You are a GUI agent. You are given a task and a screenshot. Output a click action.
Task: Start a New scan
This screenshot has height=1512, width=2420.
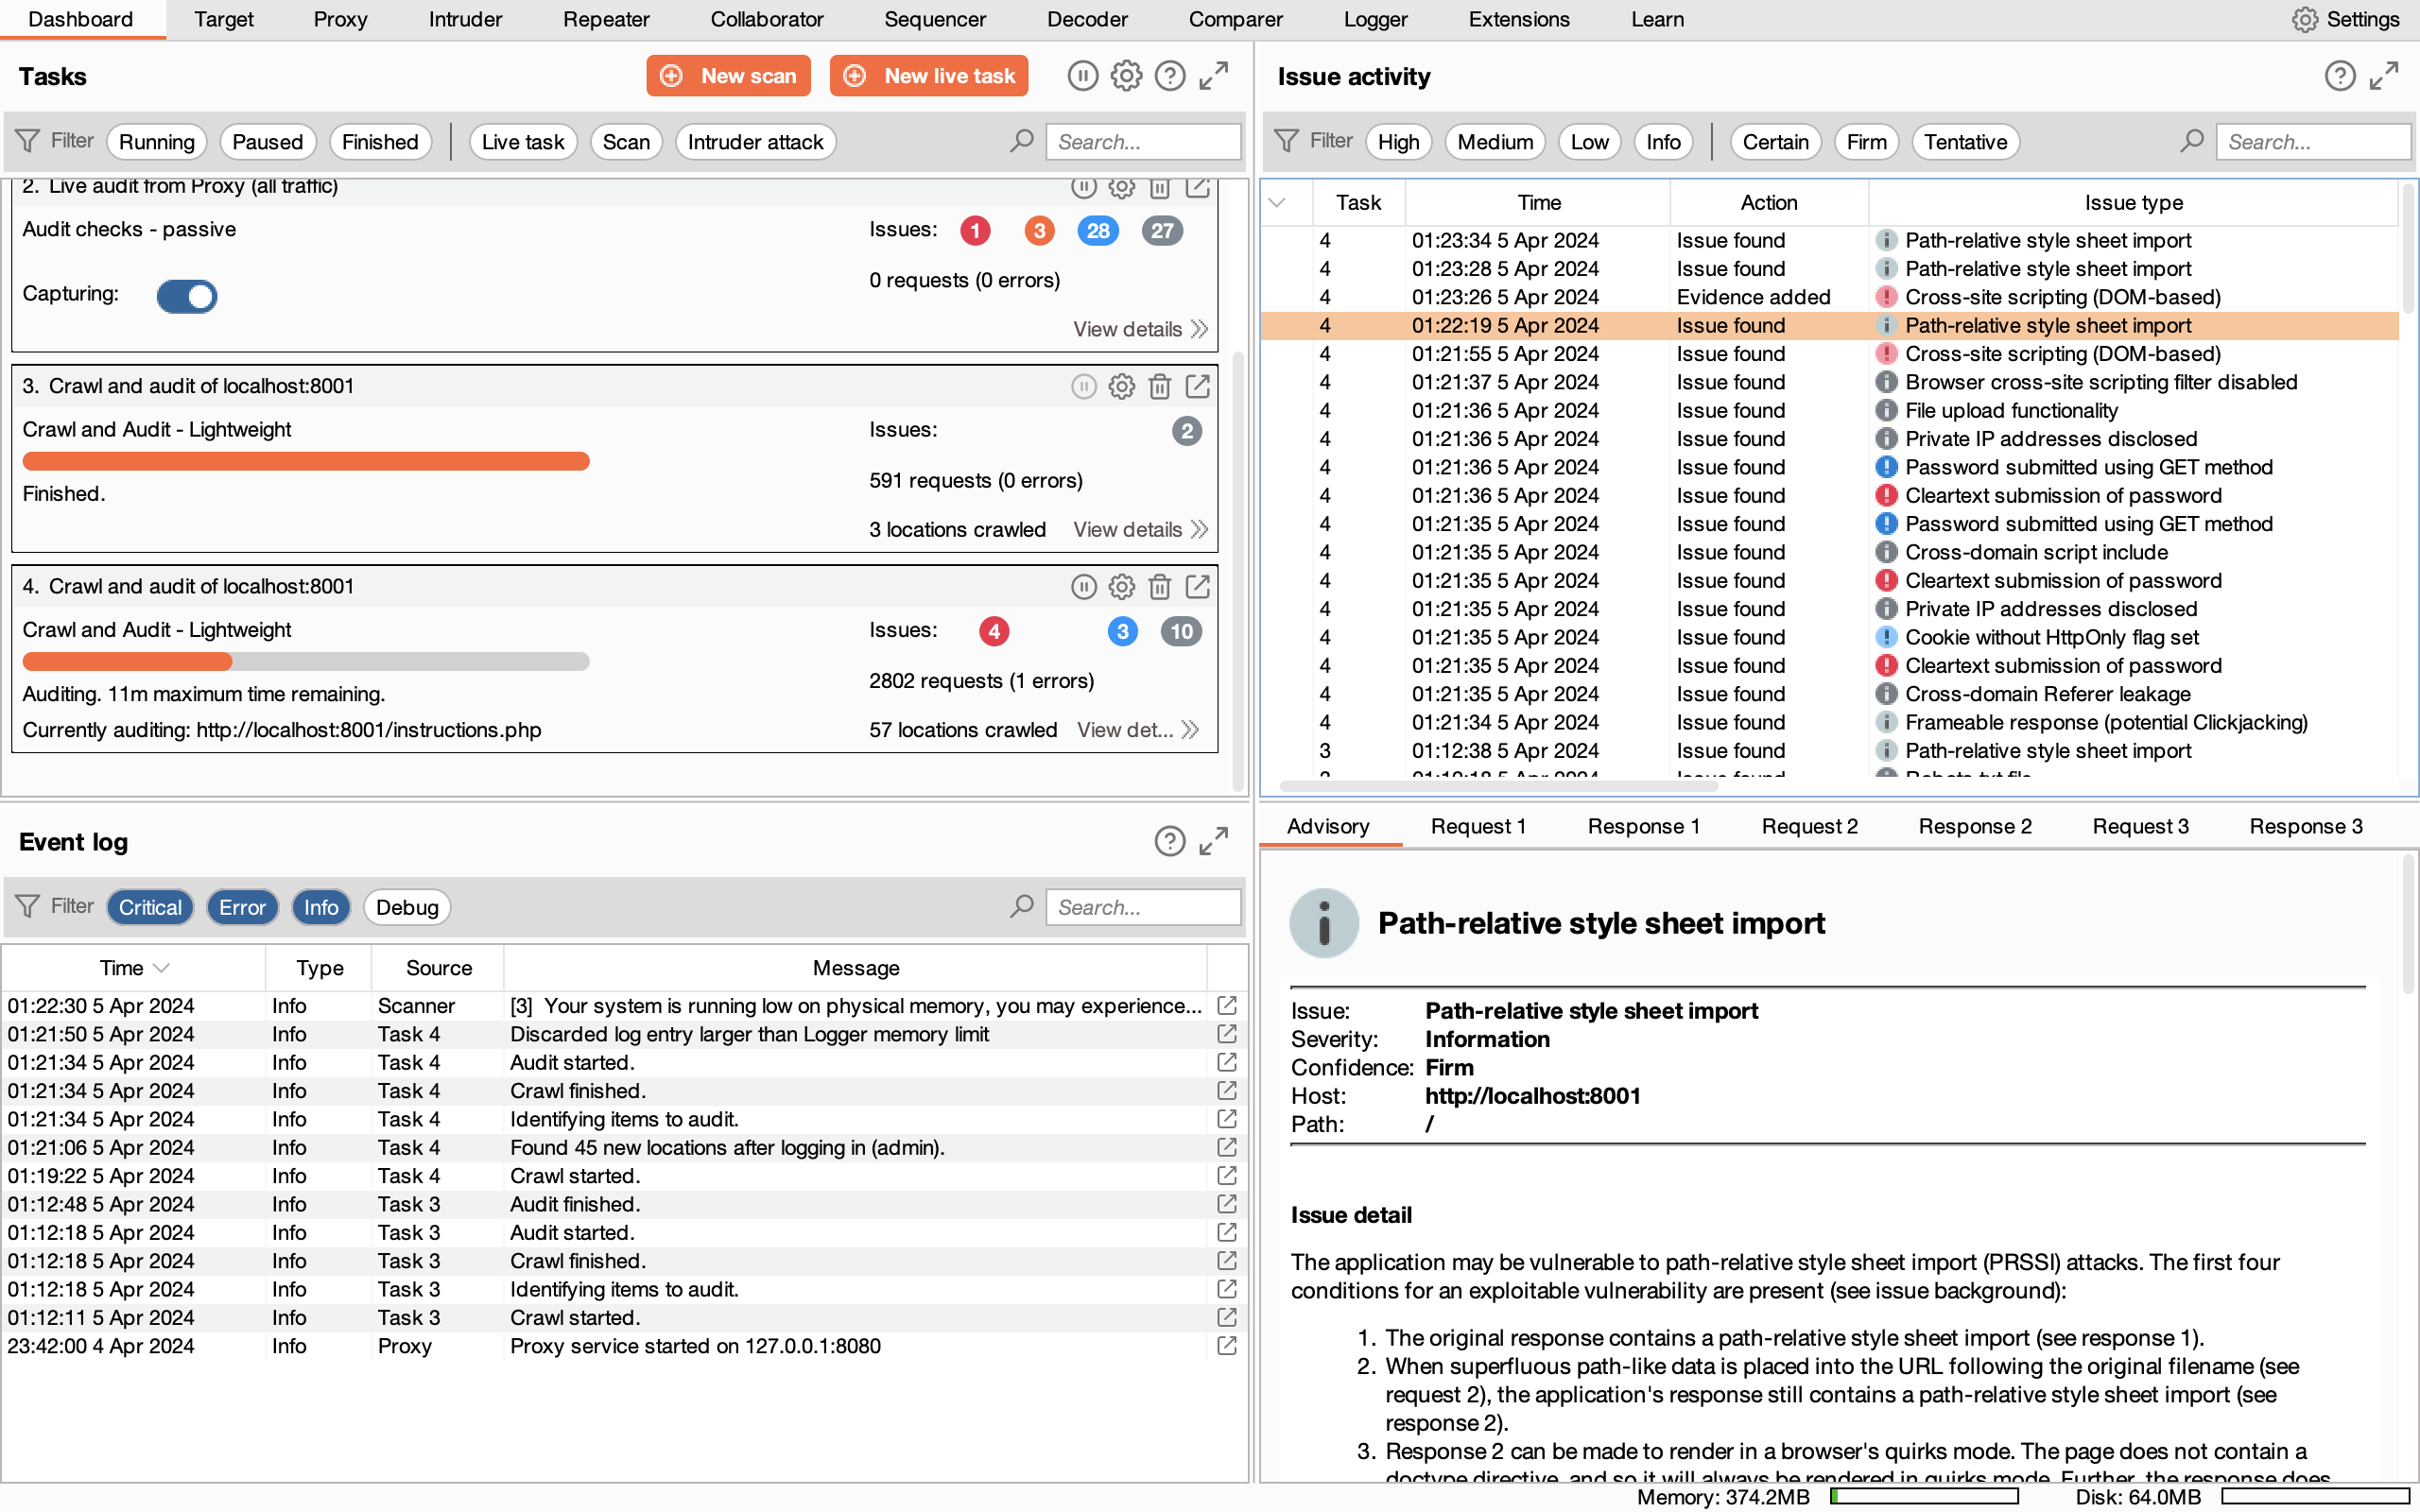[728, 75]
